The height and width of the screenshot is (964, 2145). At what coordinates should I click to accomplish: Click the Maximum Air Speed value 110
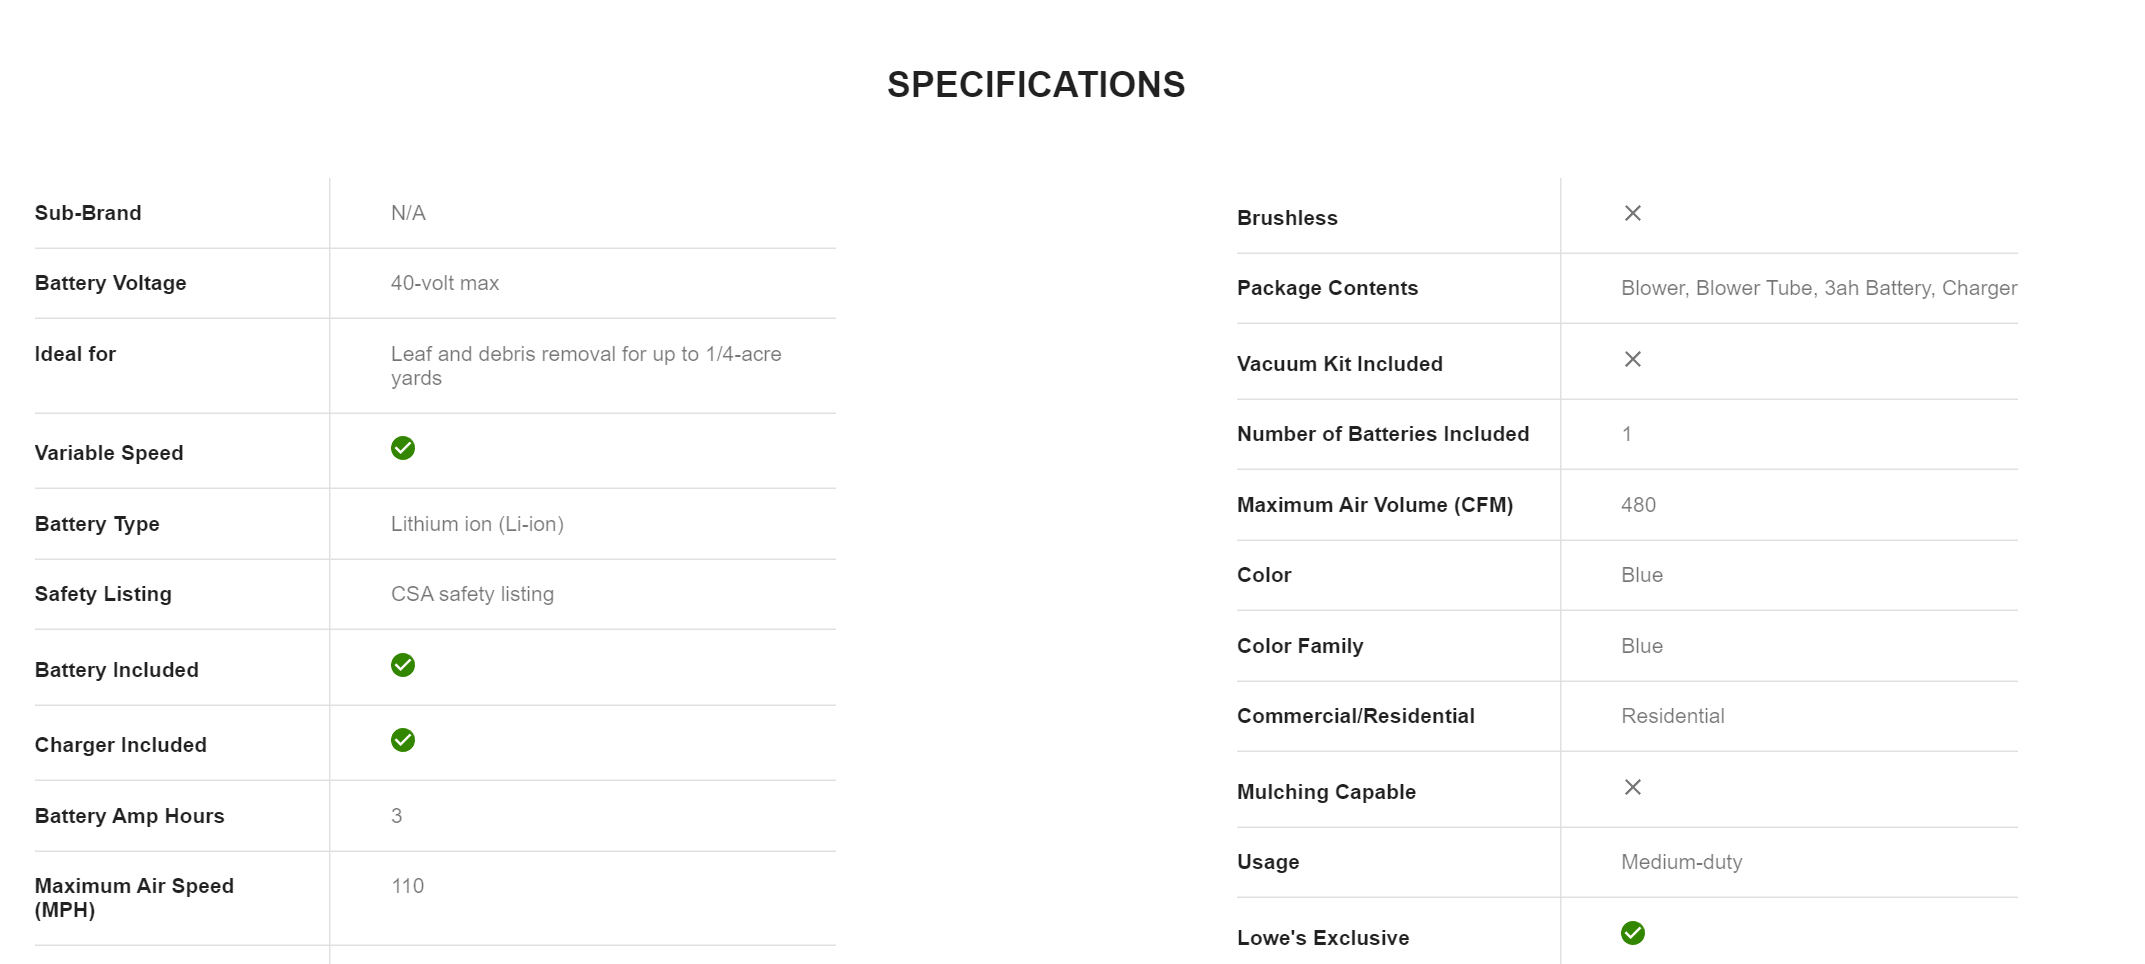(407, 886)
